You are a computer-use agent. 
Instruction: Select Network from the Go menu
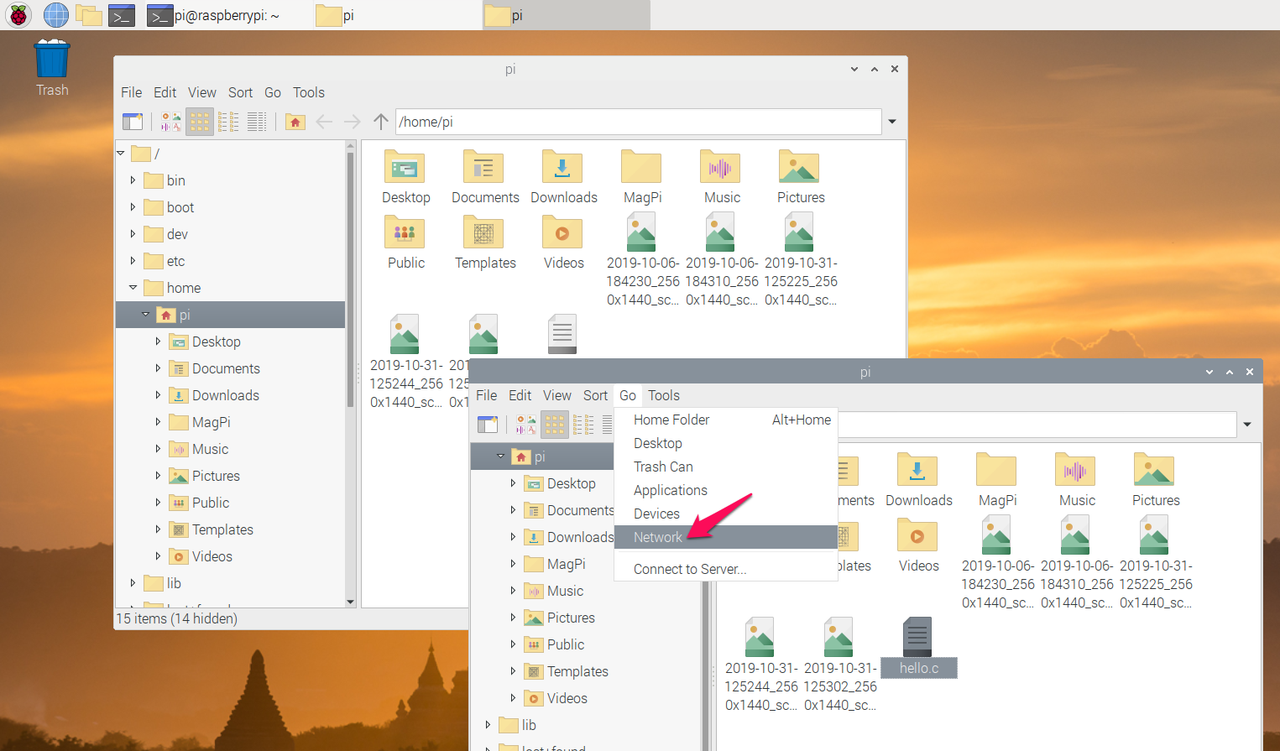658,537
